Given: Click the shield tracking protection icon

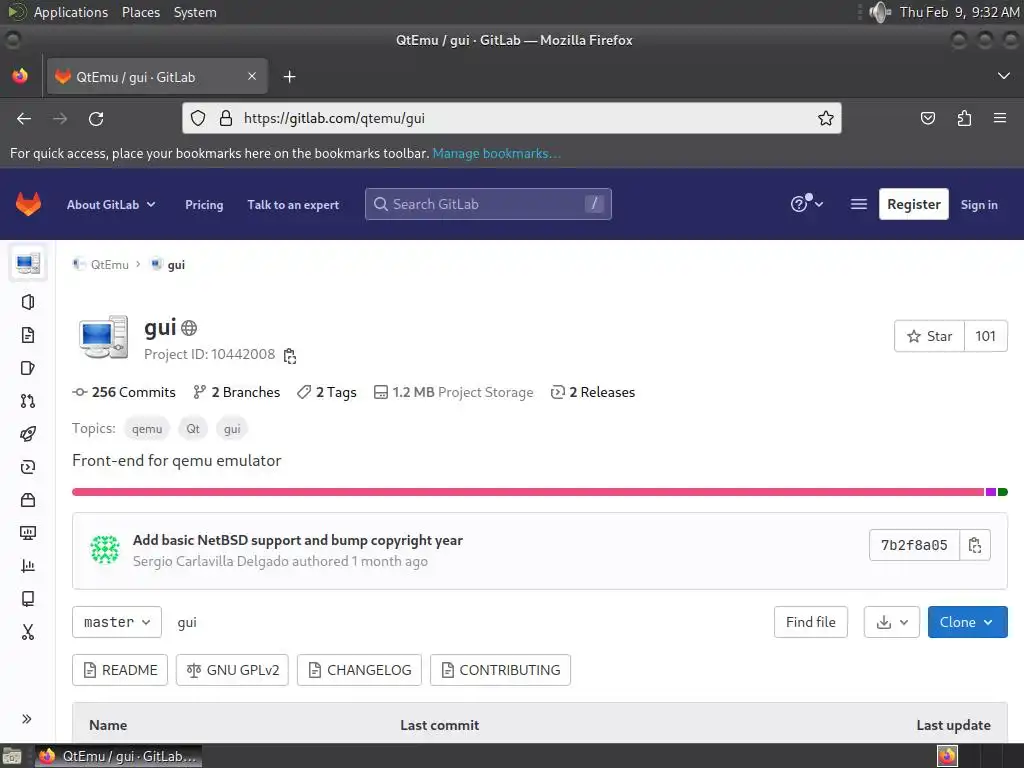Looking at the screenshot, I should pyautogui.click(x=198, y=118).
